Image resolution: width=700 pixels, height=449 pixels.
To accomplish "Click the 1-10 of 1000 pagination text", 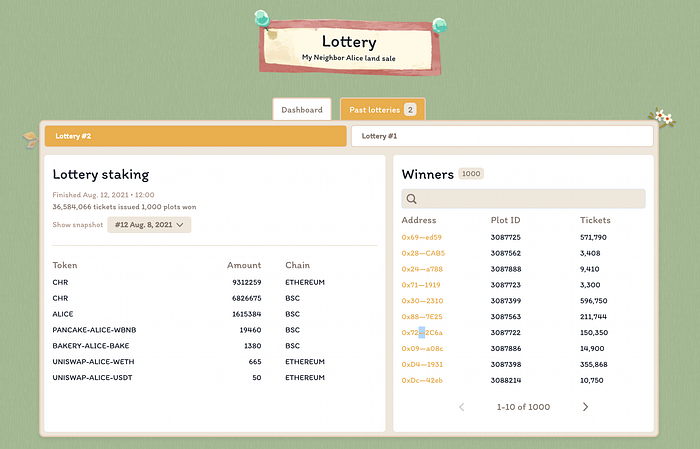I will tap(523, 407).
